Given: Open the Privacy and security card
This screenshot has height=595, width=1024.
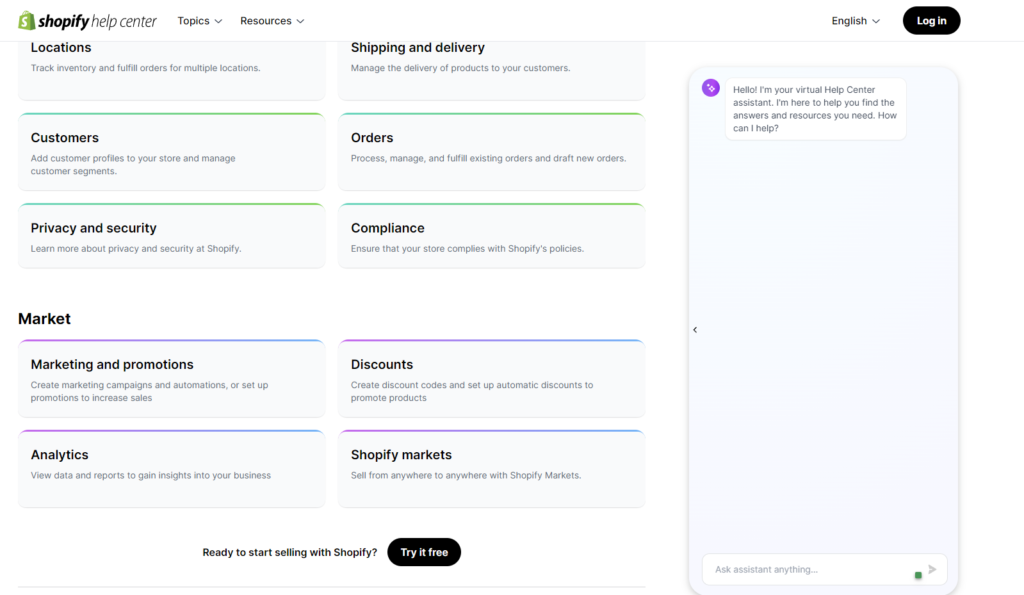Looking at the screenshot, I should (x=171, y=236).
